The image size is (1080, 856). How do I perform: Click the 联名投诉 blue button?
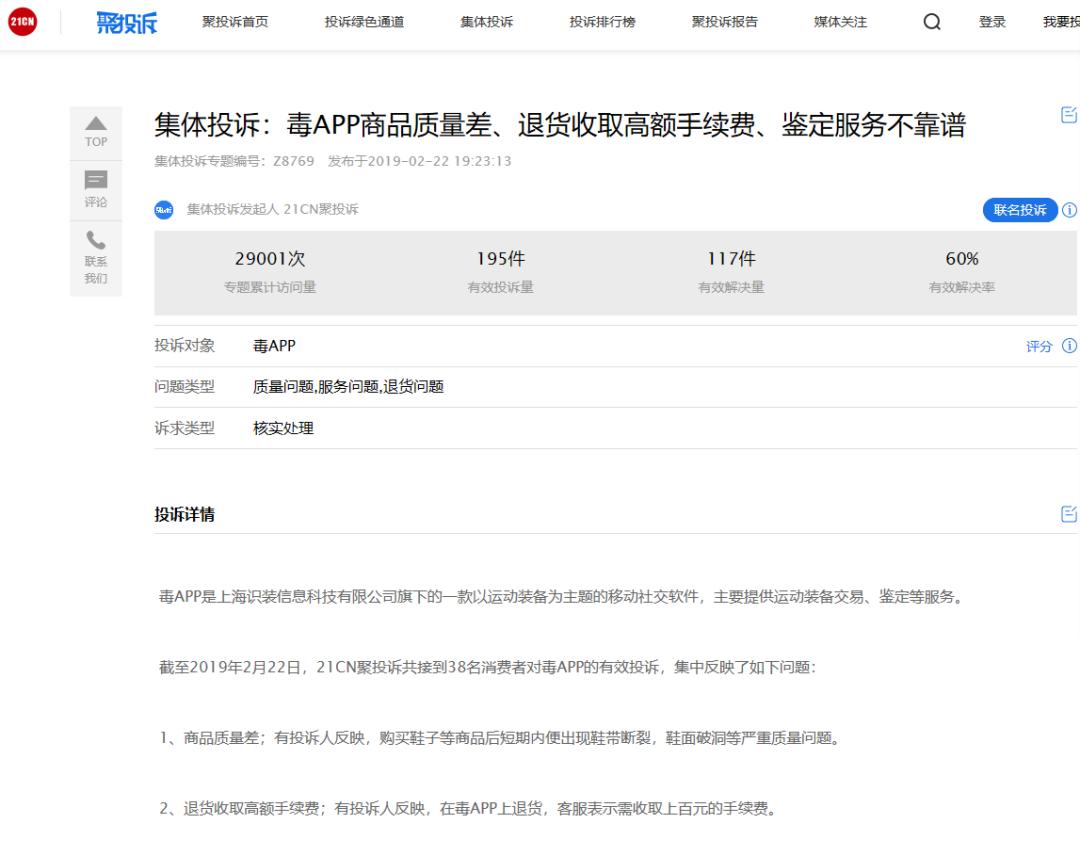pos(1019,210)
